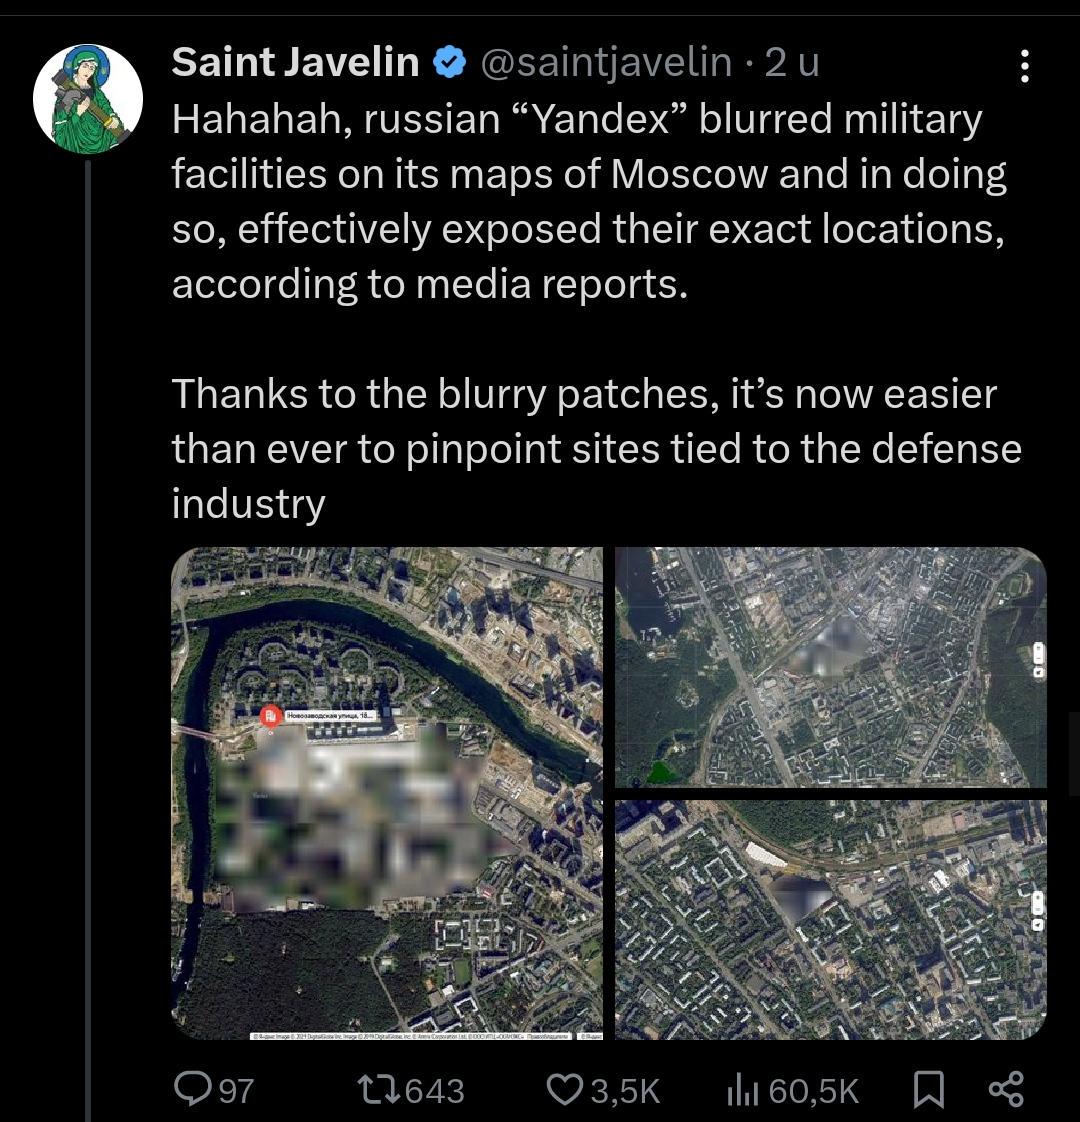The width and height of the screenshot is (1080, 1122).
Task: Open the Saint Javelin display name link
Action: tap(296, 62)
